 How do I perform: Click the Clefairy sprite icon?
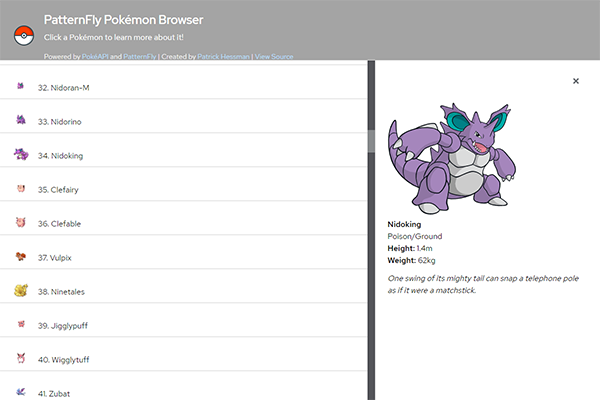(21, 189)
